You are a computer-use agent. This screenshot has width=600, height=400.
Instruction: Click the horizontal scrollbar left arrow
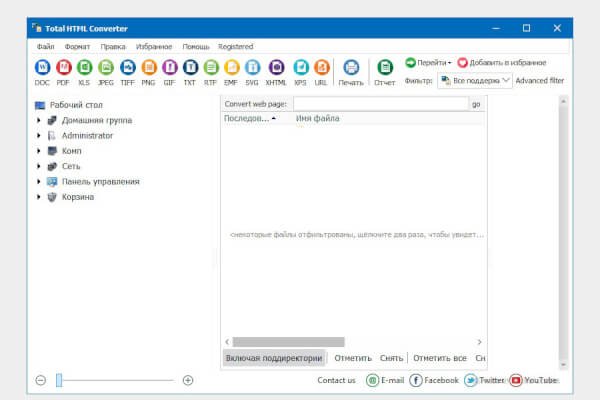point(227,341)
